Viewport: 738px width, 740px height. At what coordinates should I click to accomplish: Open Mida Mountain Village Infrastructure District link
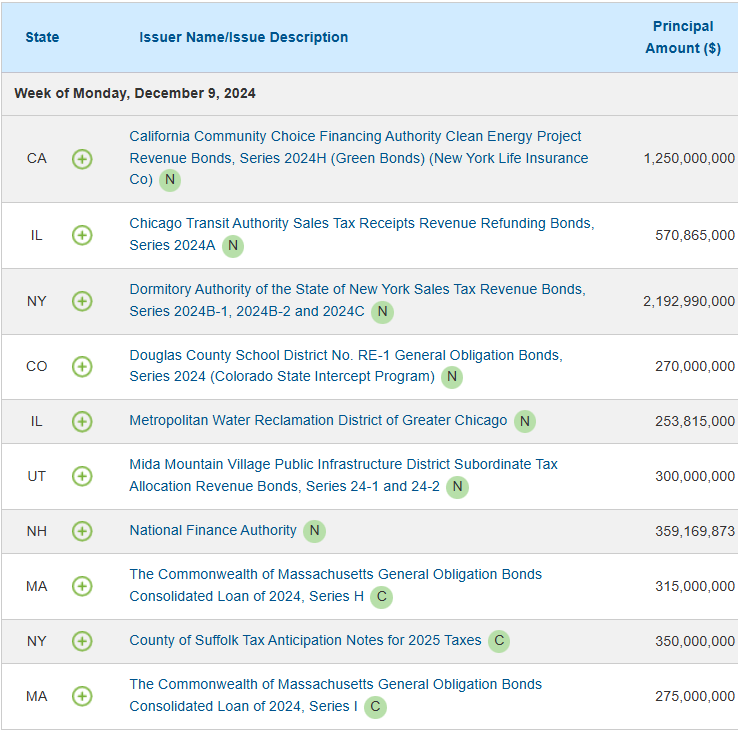[x=343, y=475]
